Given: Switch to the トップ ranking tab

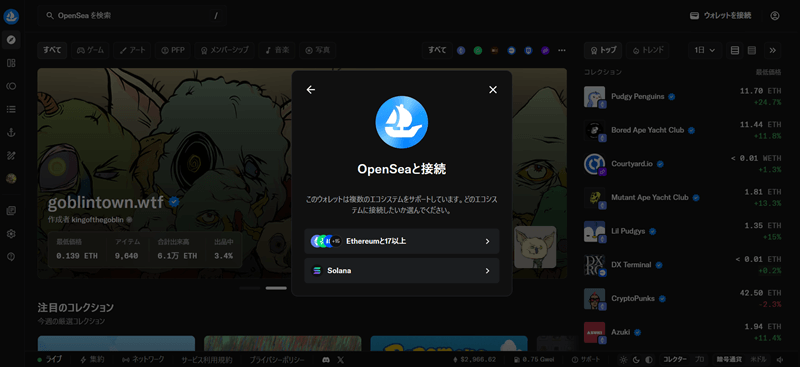Looking at the screenshot, I should point(603,51).
